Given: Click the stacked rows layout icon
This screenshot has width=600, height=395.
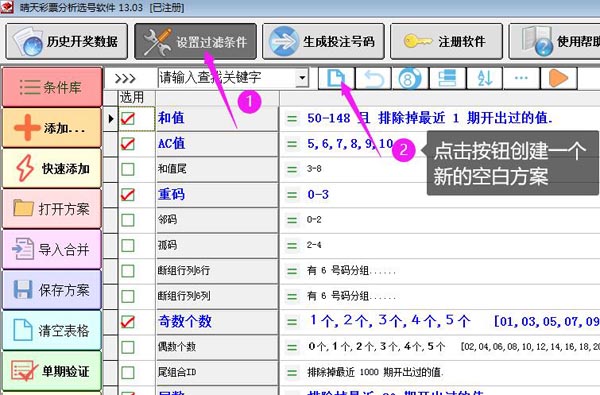Looking at the screenshot, I should [447, 78].
